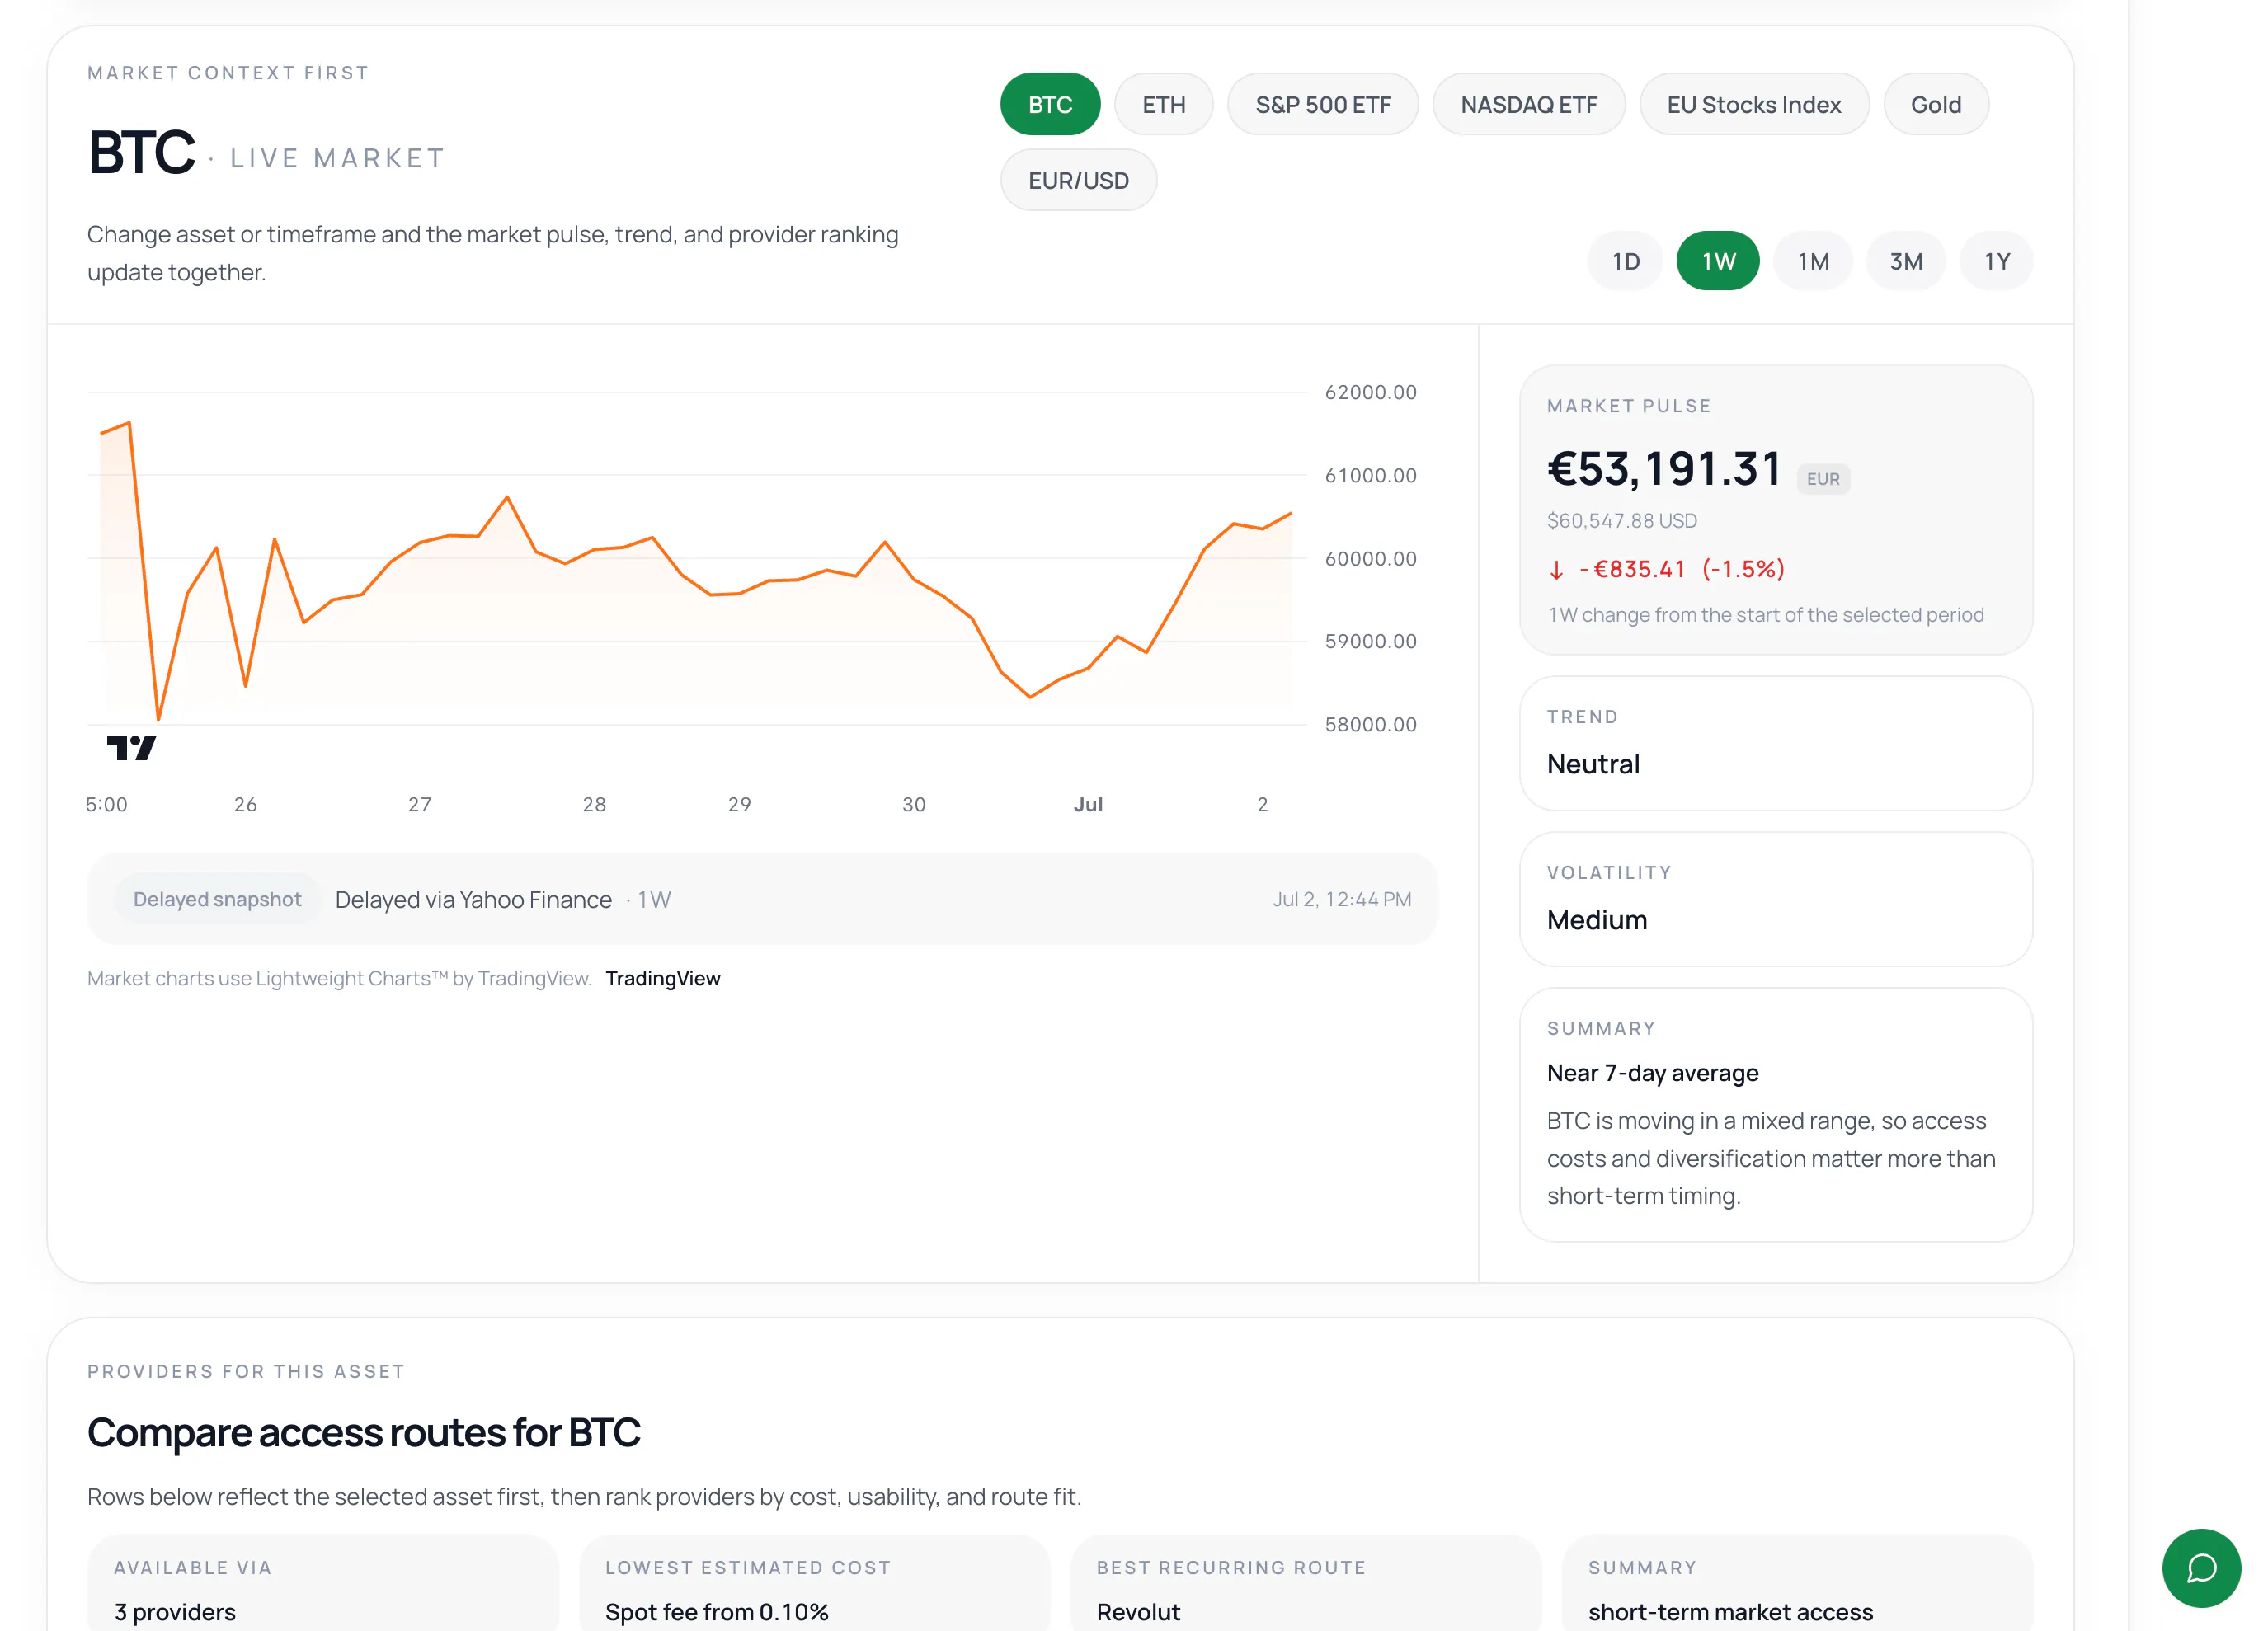Screen dimensions: 2268x1631
Task: Click the $60,547.88 USD value
Action: click(1622, 520)
